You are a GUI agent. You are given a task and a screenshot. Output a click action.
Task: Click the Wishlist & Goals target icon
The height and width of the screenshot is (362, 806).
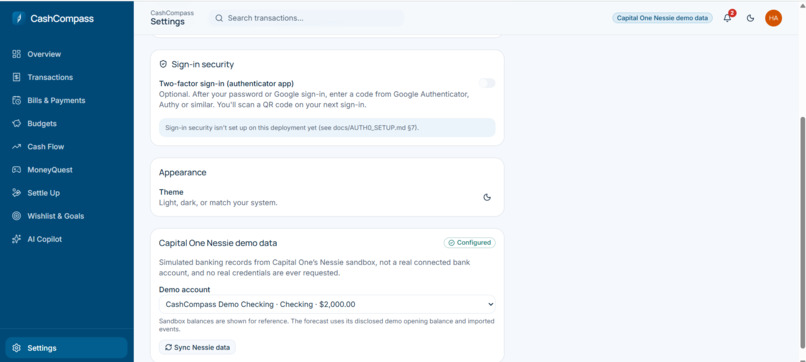[x=16, y=216]
